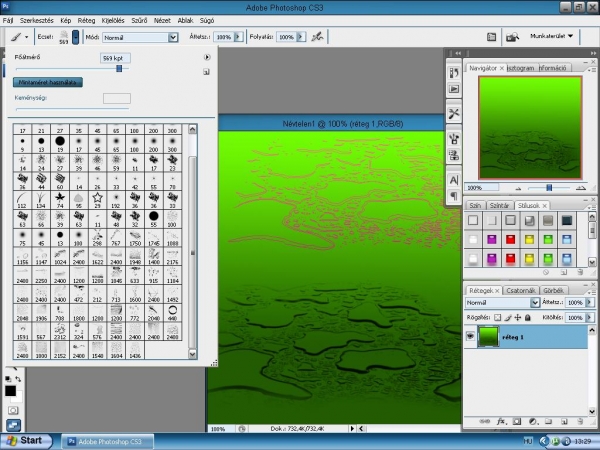This screenshot has width=600, height=450.
Task: Click the Főátmérő 569 kpt field
Action: pos(115,58)
